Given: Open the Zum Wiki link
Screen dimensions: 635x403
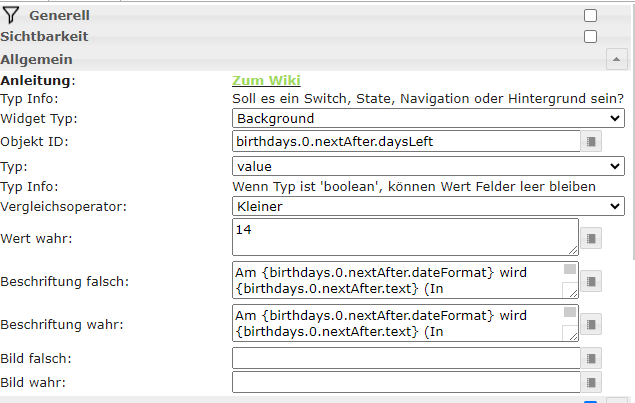Looking at the screenshot, I should tap(266, 81).
